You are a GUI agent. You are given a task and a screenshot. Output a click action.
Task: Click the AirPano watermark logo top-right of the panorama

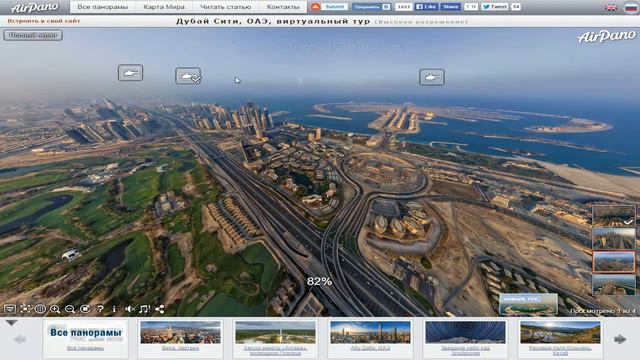click(607, 36)
